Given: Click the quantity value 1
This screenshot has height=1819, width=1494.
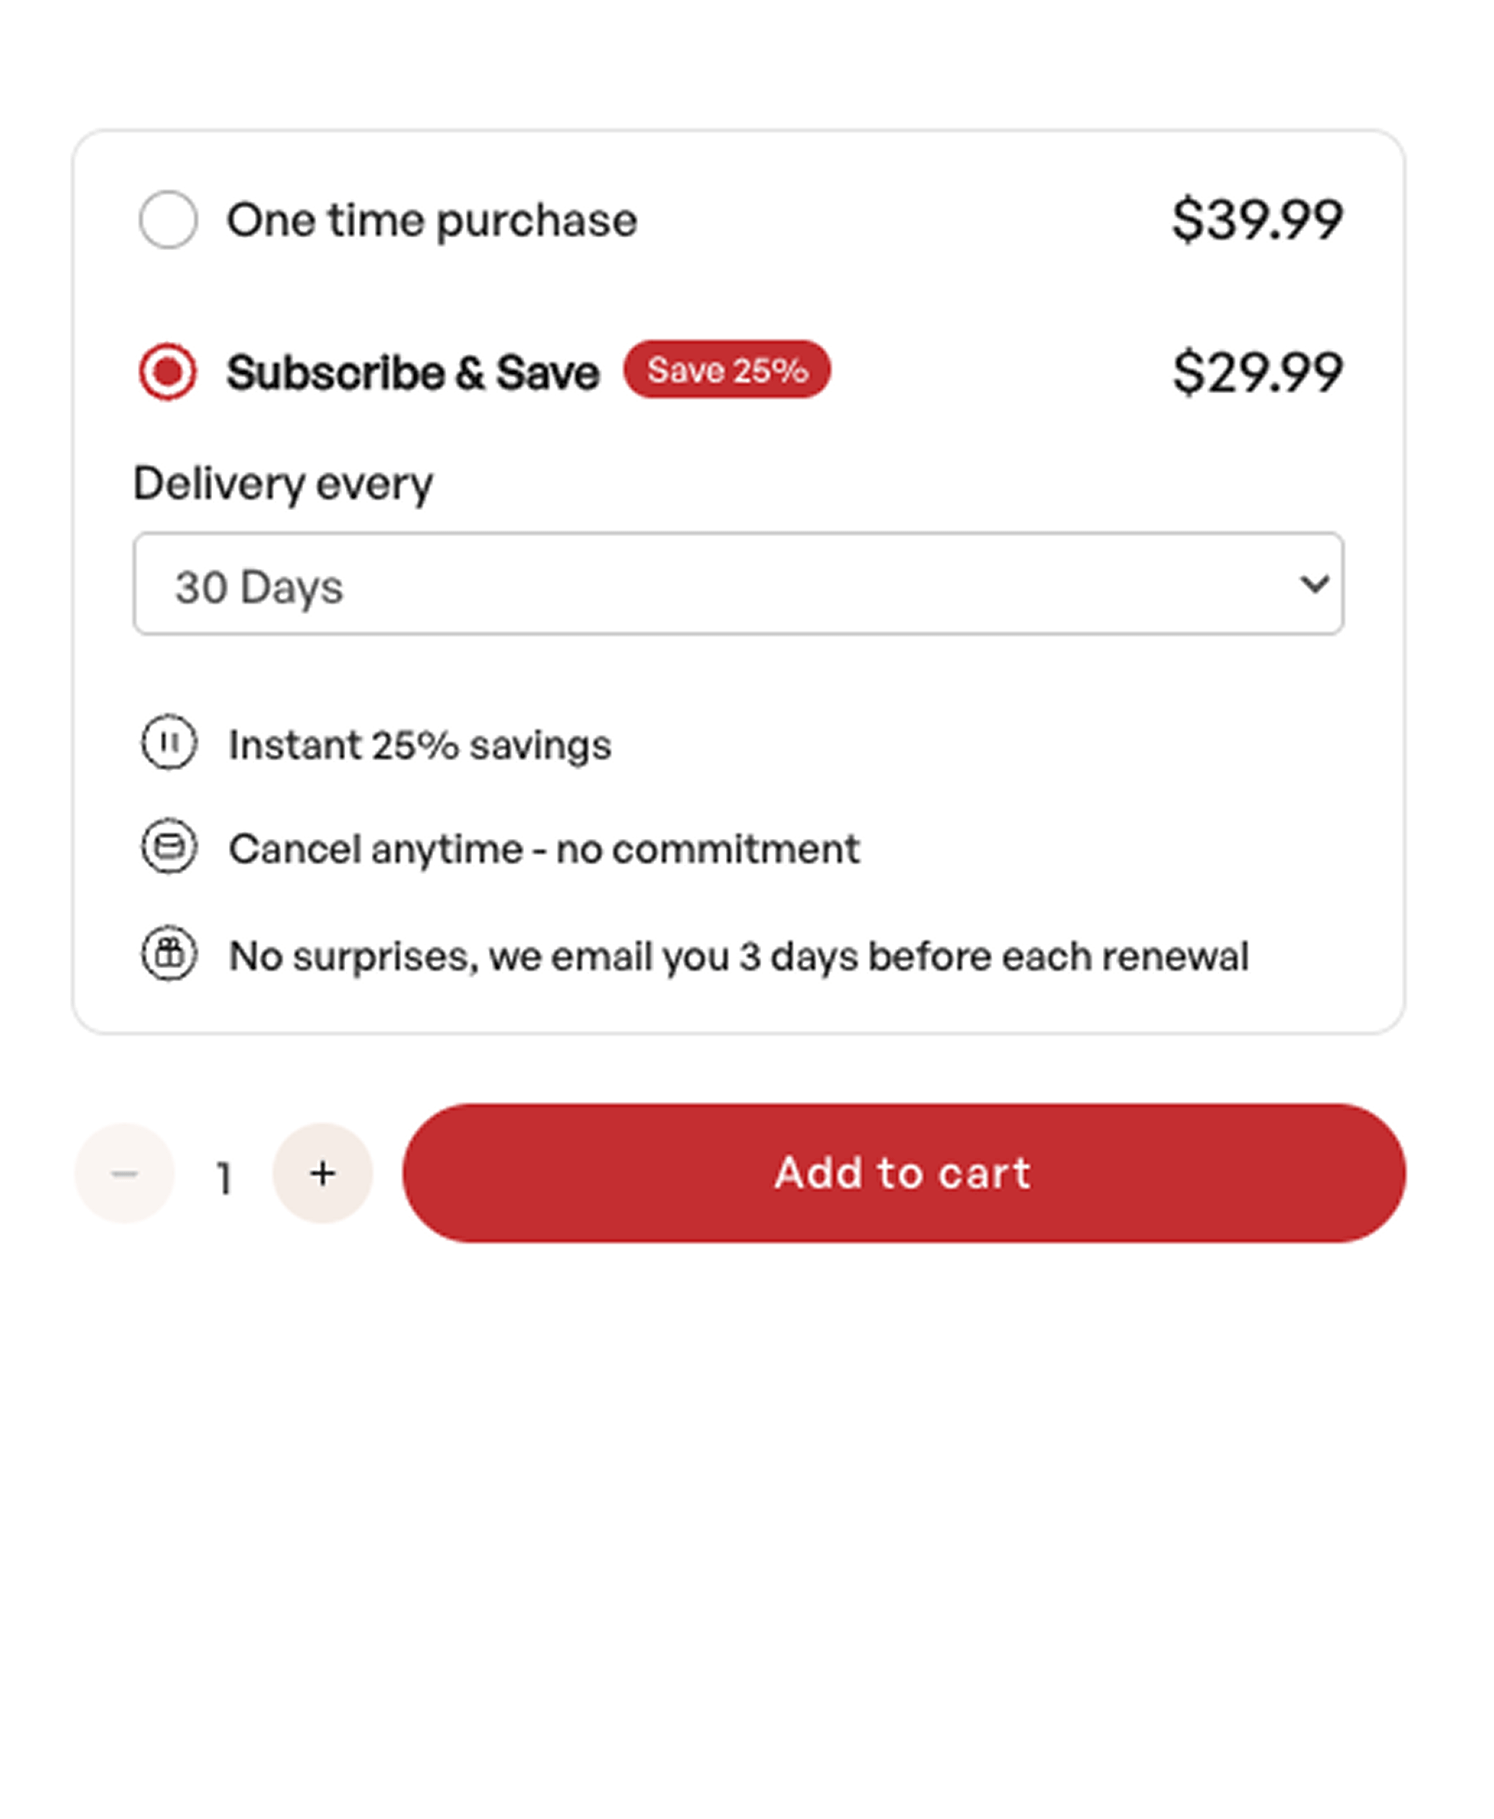Looking at the screenshot, I should pyautogui.click(x=224, y=1178).
